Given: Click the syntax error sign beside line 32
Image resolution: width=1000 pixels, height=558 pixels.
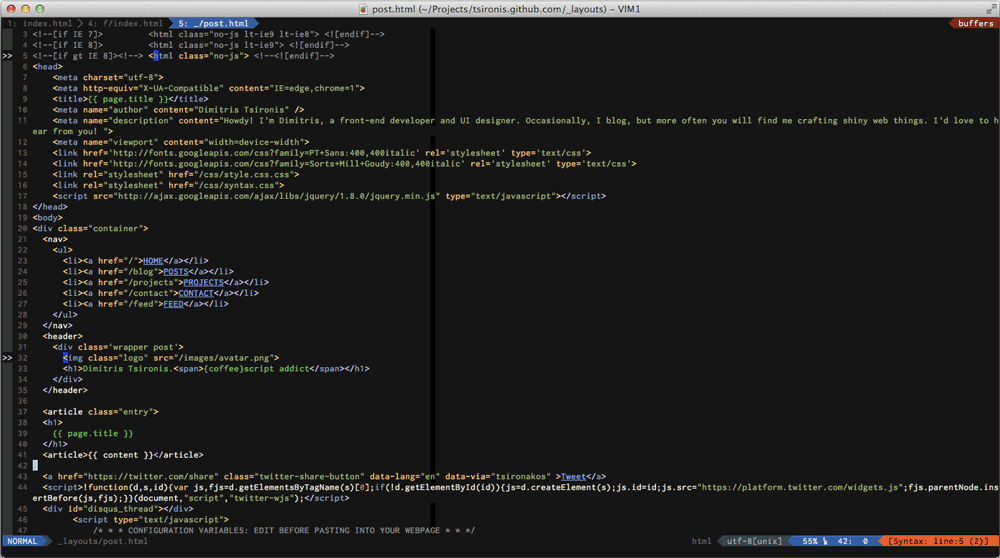Looking at the screenshot, I should tap(7, 358).
